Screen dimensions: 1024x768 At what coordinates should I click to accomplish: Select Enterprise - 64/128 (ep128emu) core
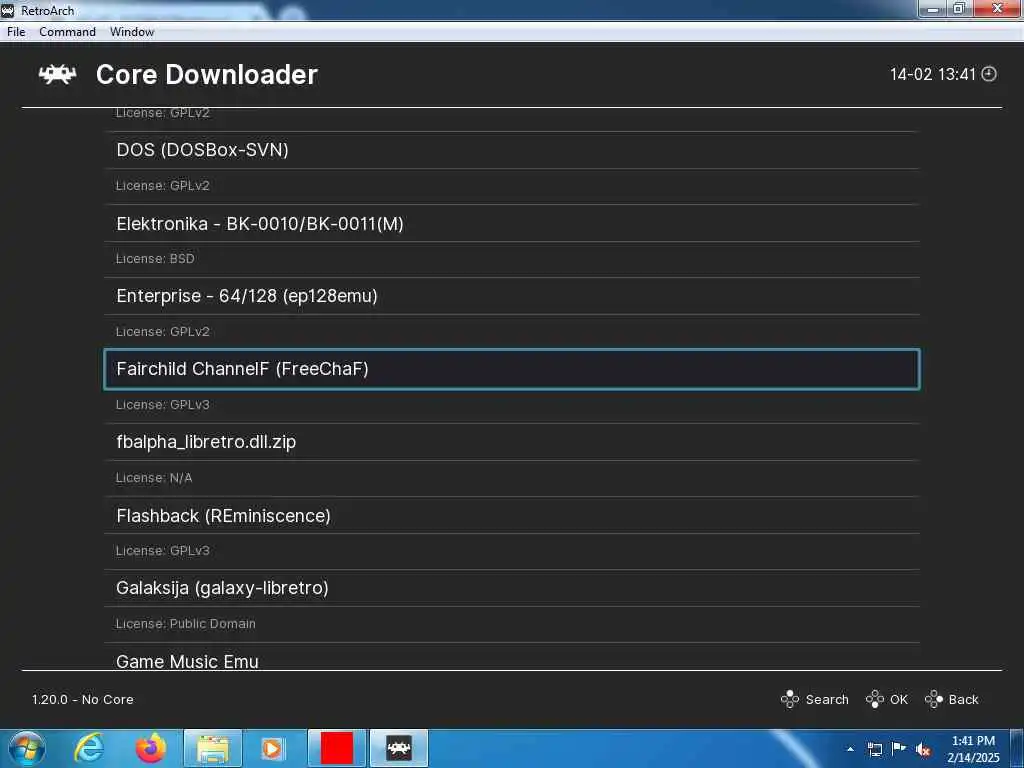(x=511, y=296)
